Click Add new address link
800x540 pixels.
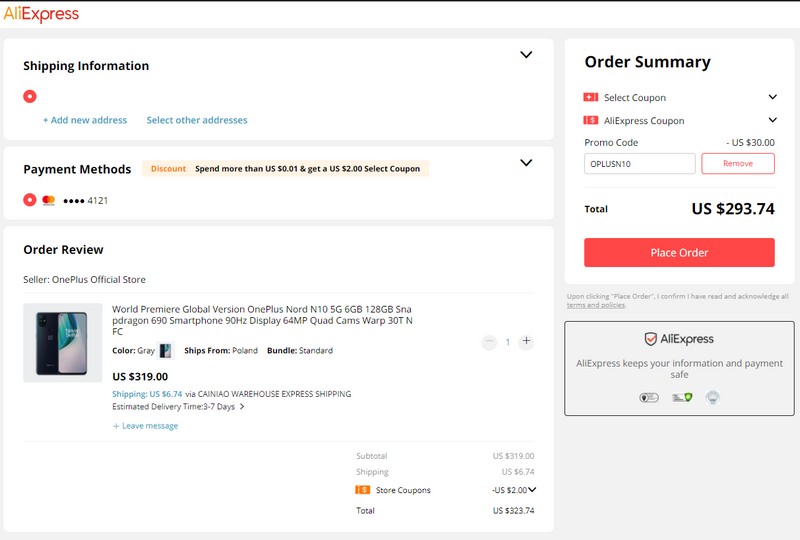pos(85,120)
